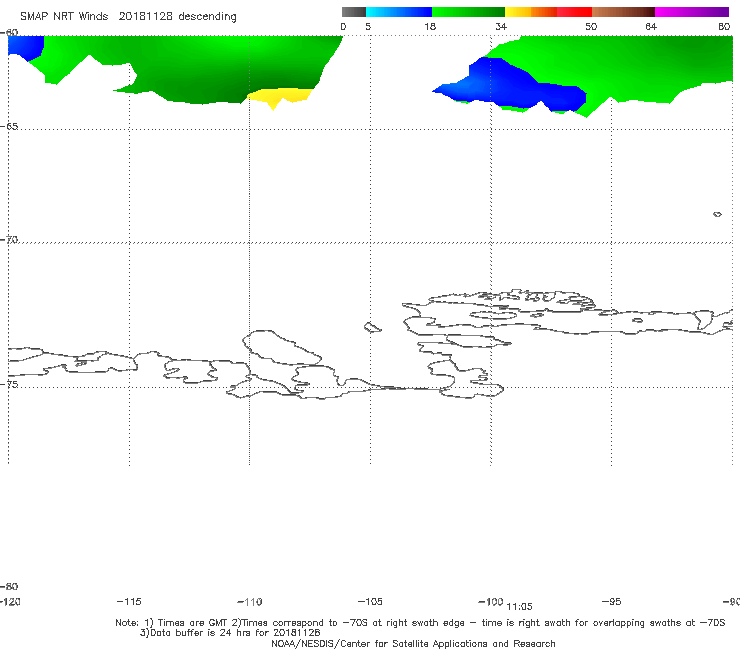Screen dimensions: 740x650
Task: Pick the brown segment of the color bar
Action: tap(623, 12)
